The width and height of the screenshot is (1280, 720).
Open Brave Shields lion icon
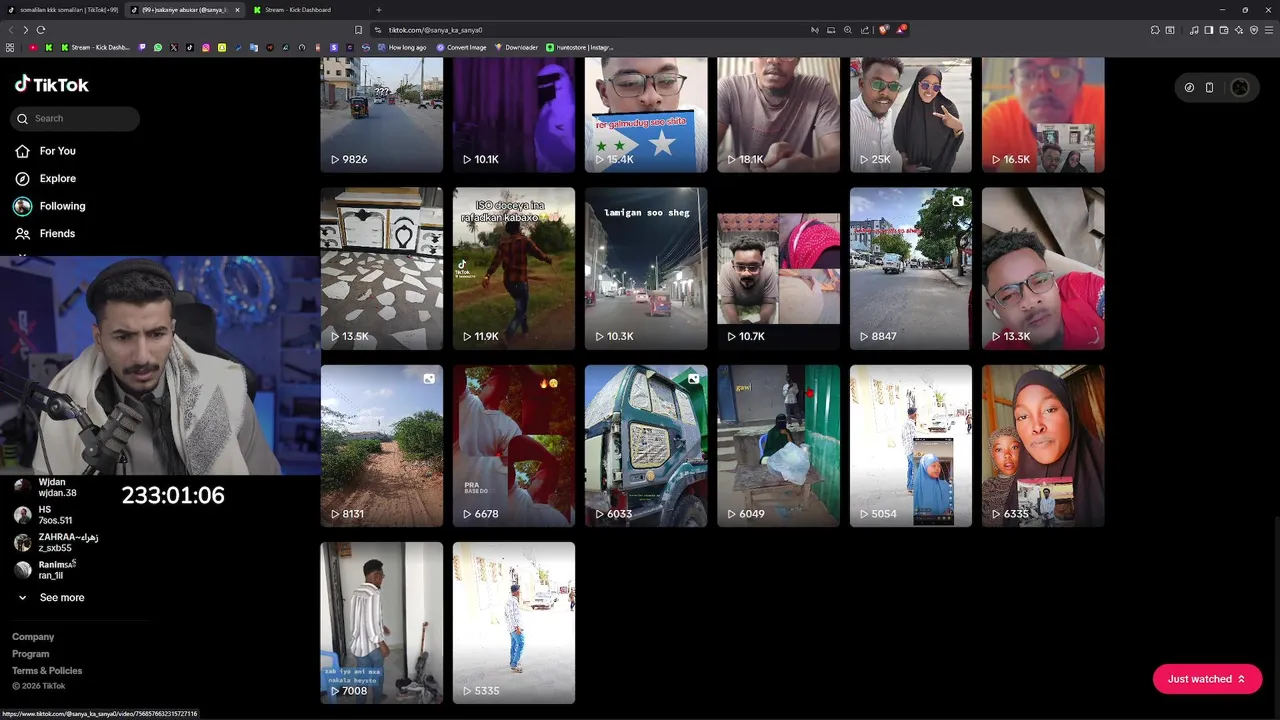884,30
